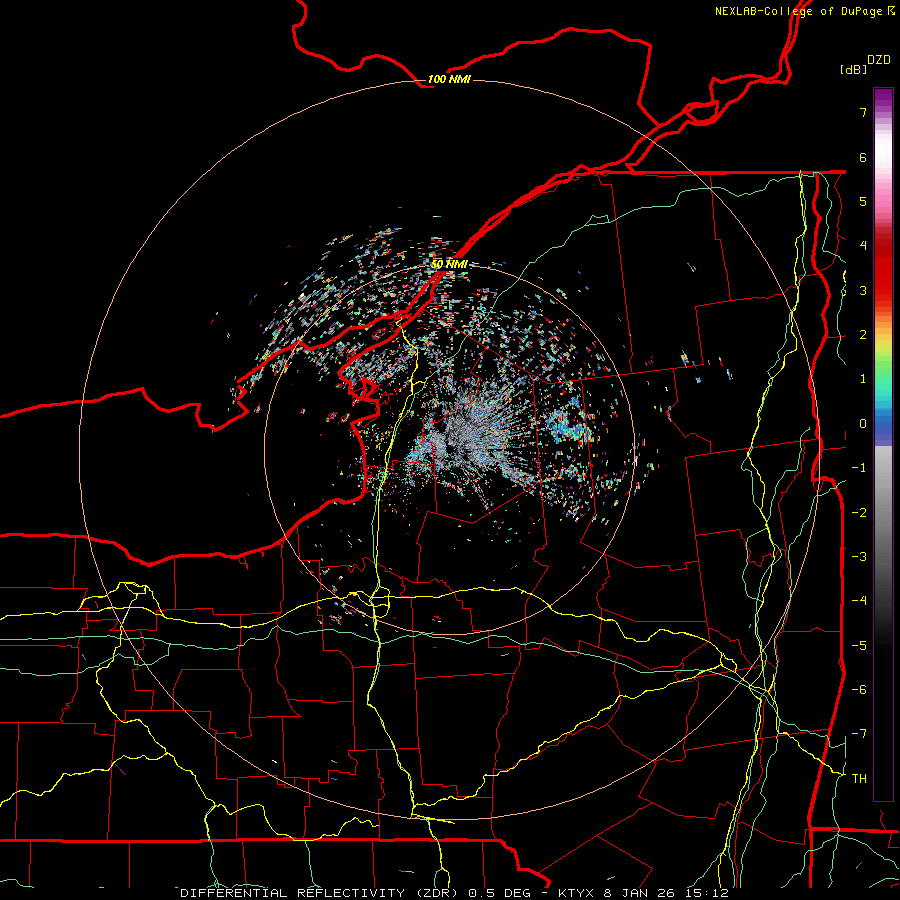Click the radar site center of returns
This screenshot has height=900, width=900.
(449, 449)
